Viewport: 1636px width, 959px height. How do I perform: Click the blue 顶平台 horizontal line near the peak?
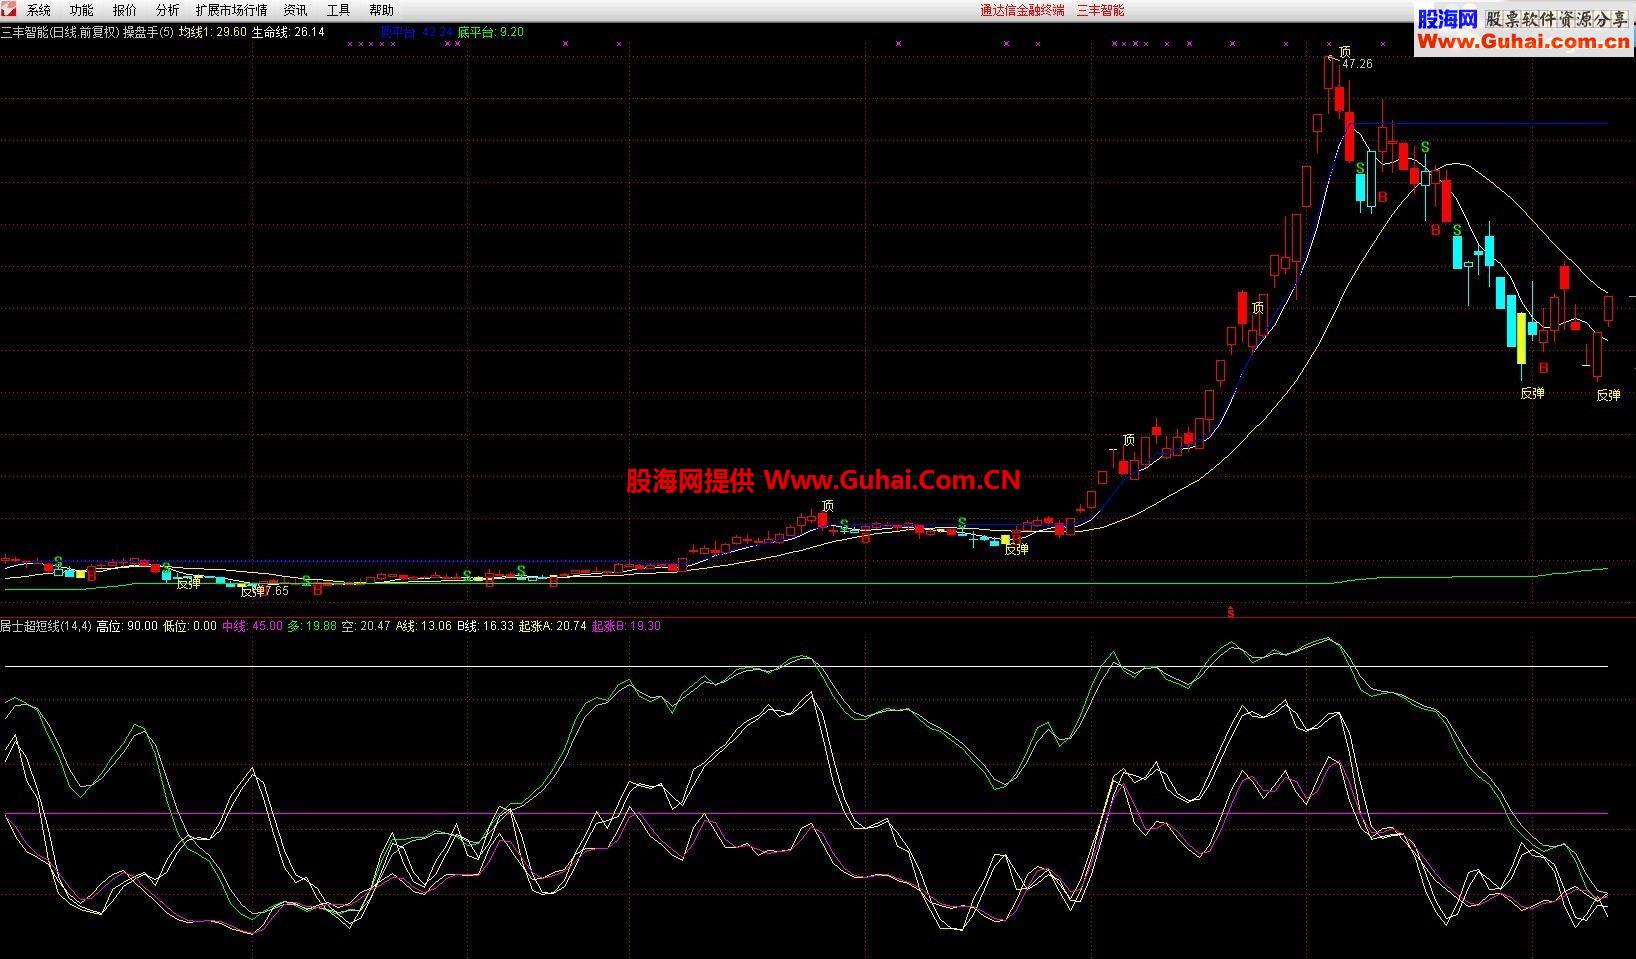pos(1480,123)
